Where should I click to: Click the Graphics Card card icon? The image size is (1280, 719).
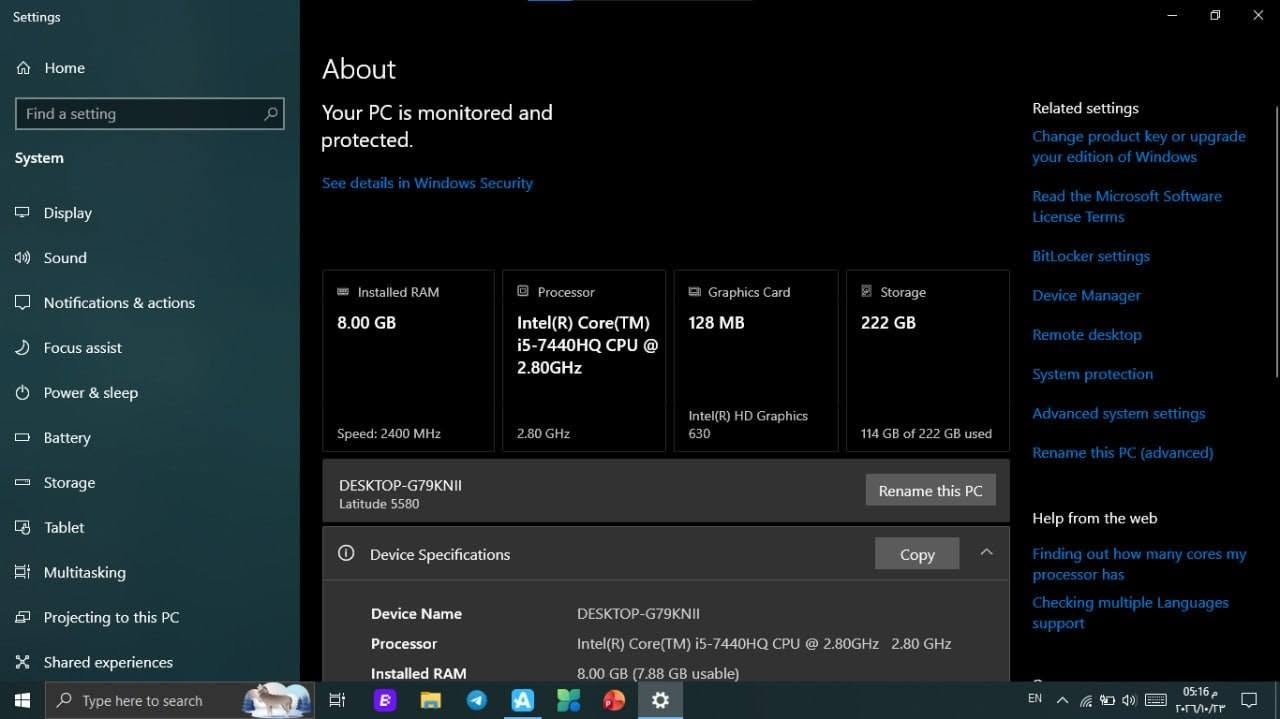point(694,292)
